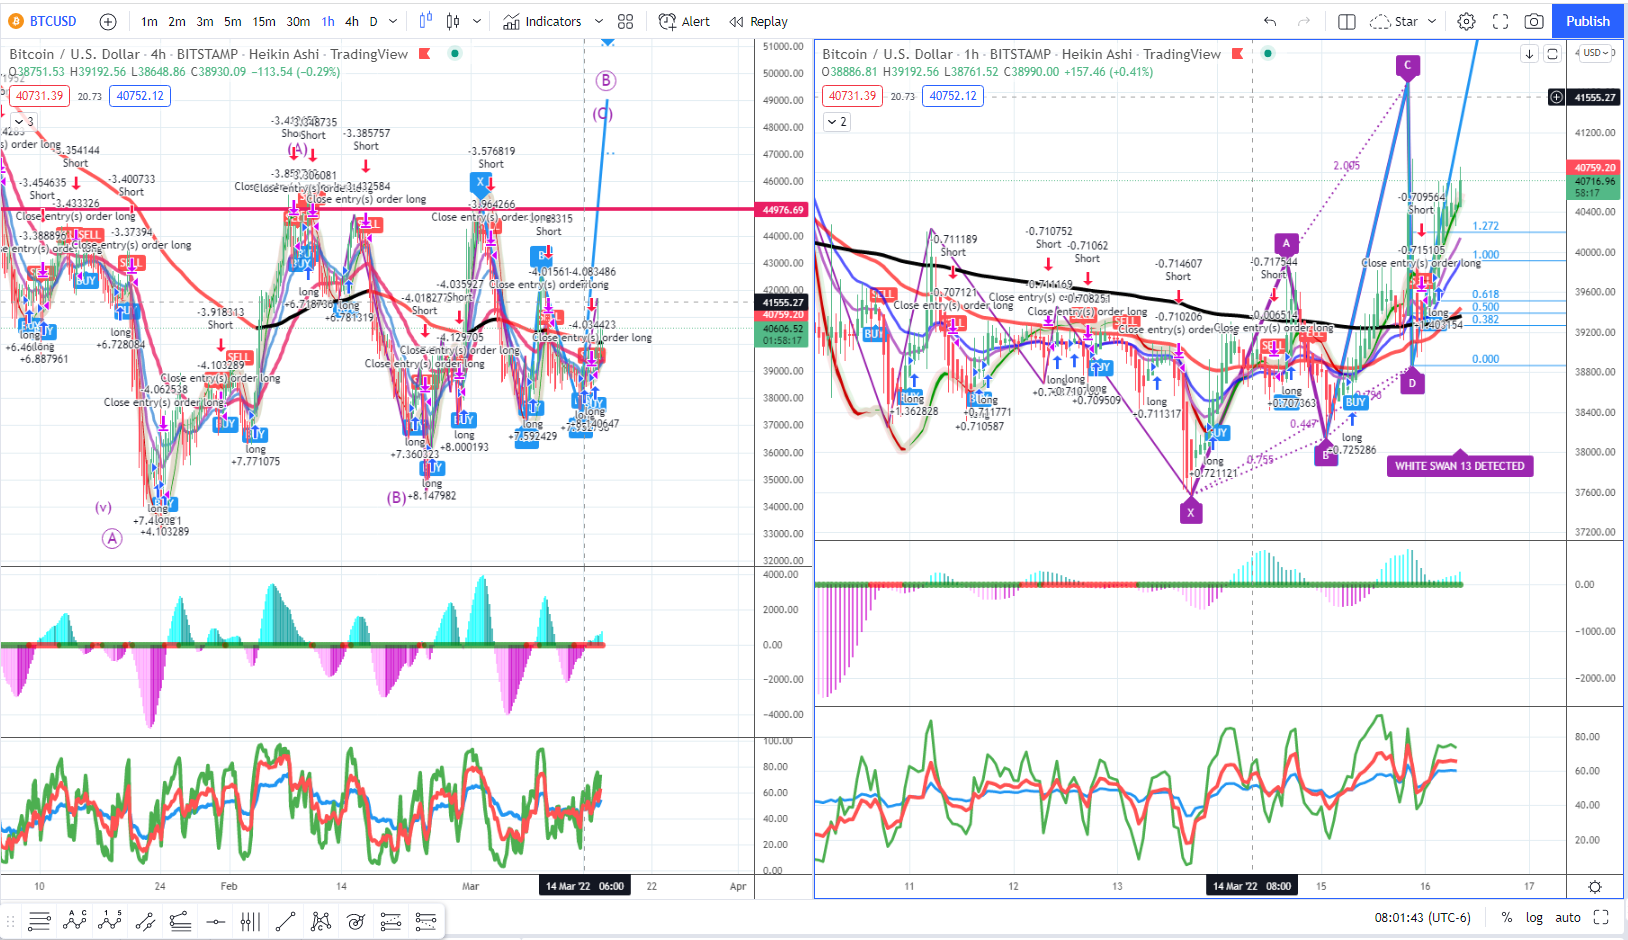Open the chart layout selector icon
Viewport: 1628px width, 940px height.
tap(1347, 21)
